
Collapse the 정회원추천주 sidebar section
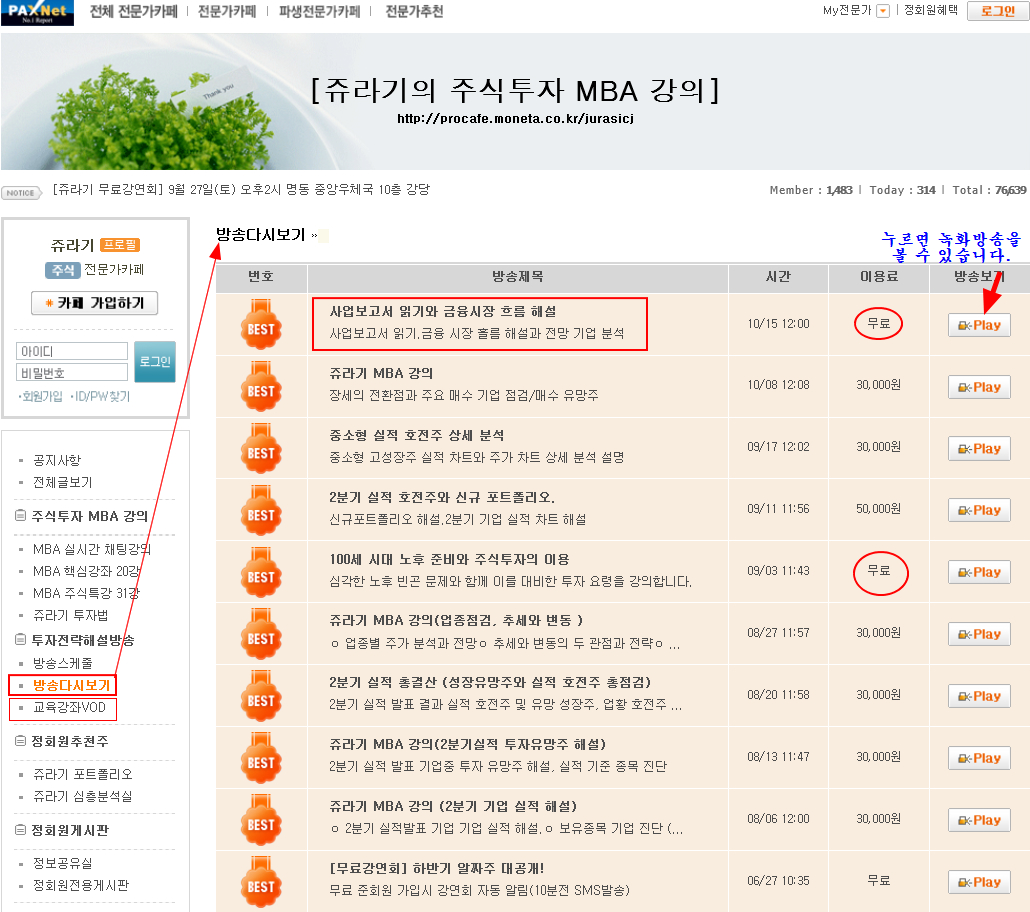pos(21,741)
